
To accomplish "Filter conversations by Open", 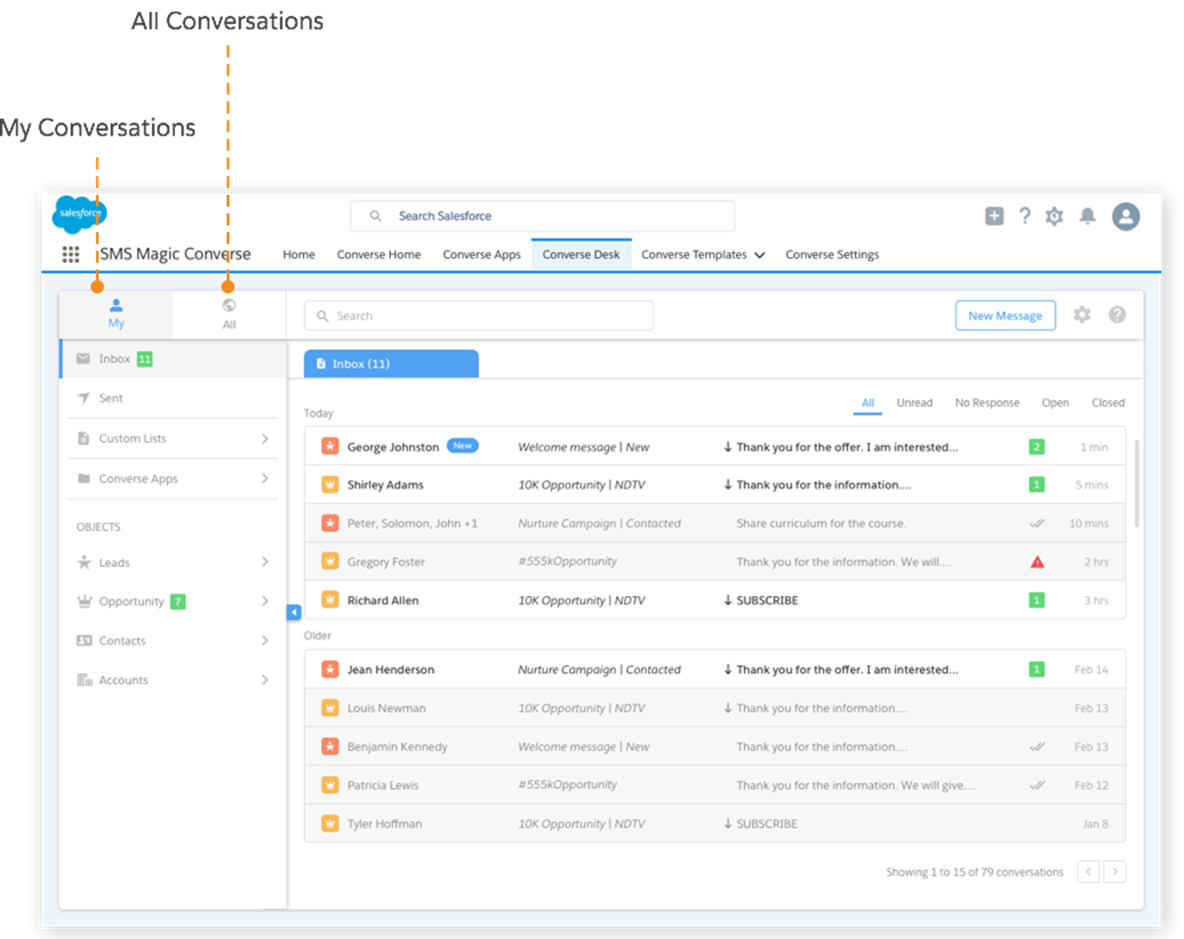I will click(x=1055, y=402).
